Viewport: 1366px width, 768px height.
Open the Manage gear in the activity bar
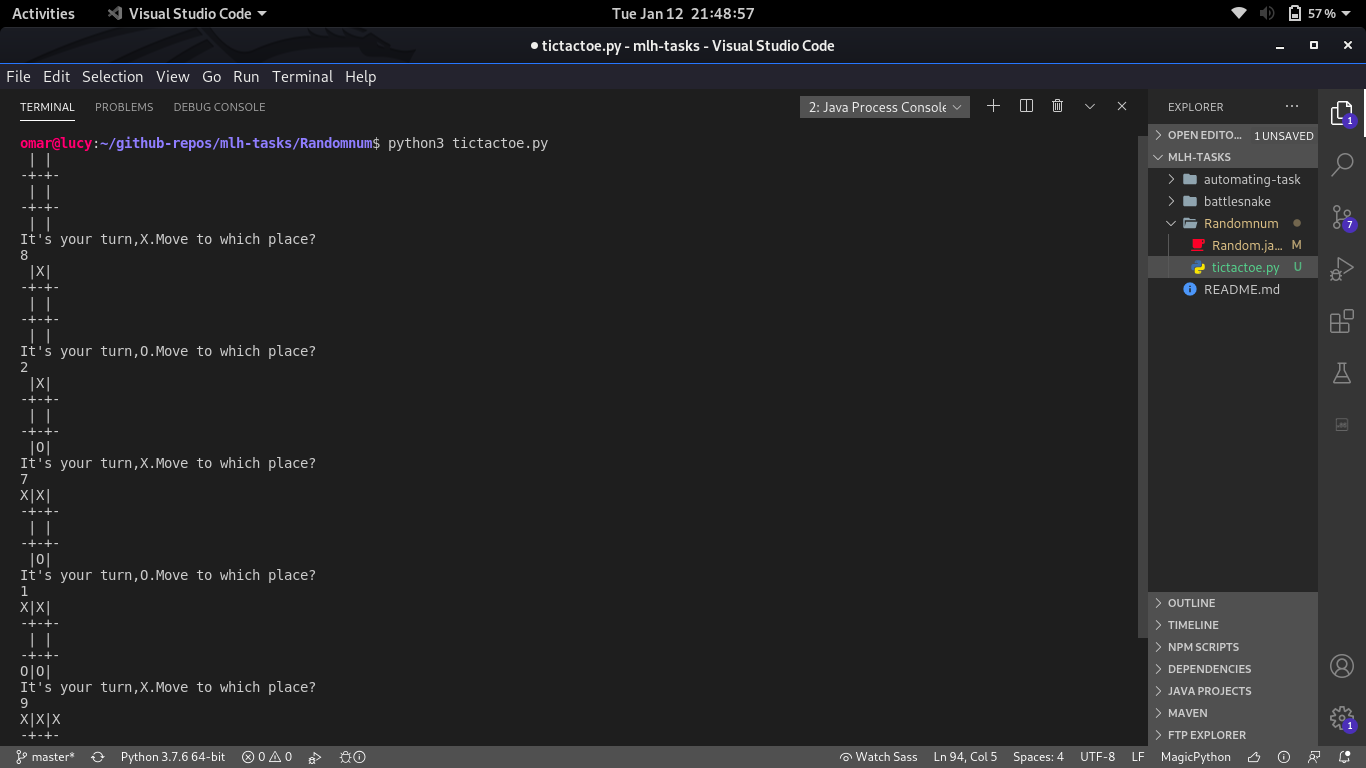pyautogui.click(x=1342, y=718)
